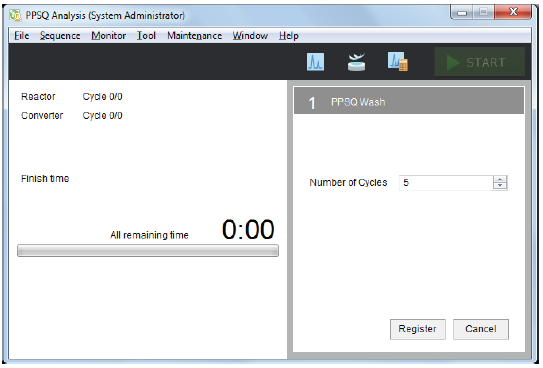Click the Cancel button

481,329
